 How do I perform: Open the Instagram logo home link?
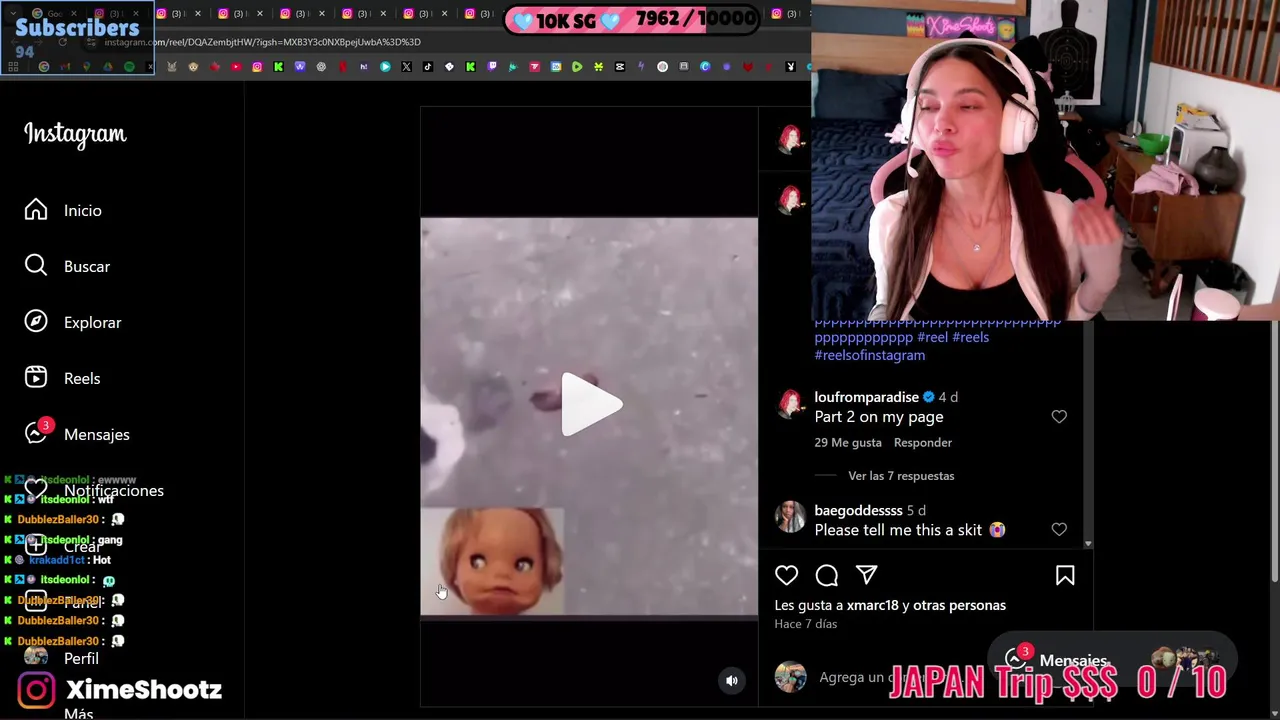pos(75,134)
